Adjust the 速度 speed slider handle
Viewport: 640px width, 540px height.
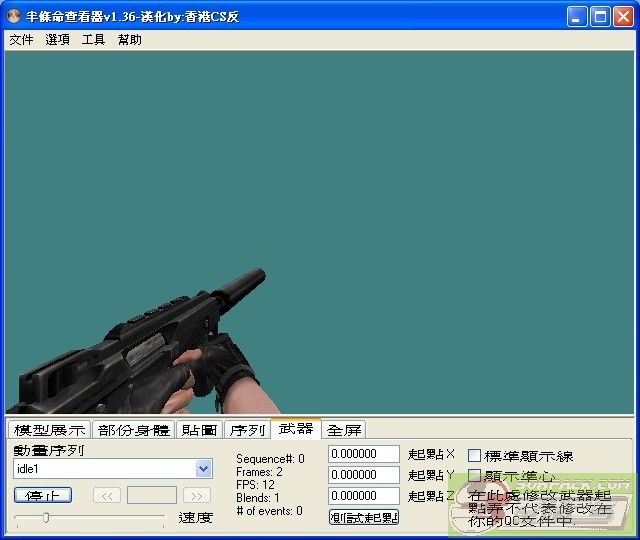46,518
